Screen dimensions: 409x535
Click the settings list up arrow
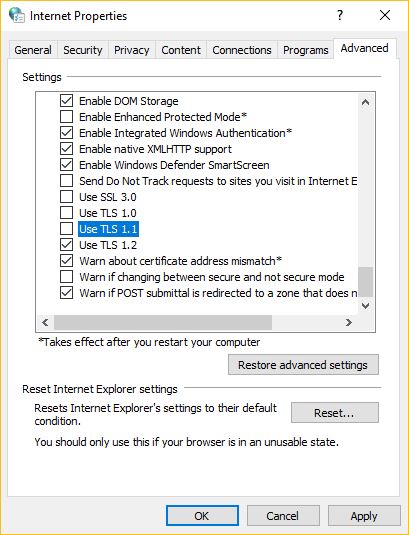(x=365, y=102)
